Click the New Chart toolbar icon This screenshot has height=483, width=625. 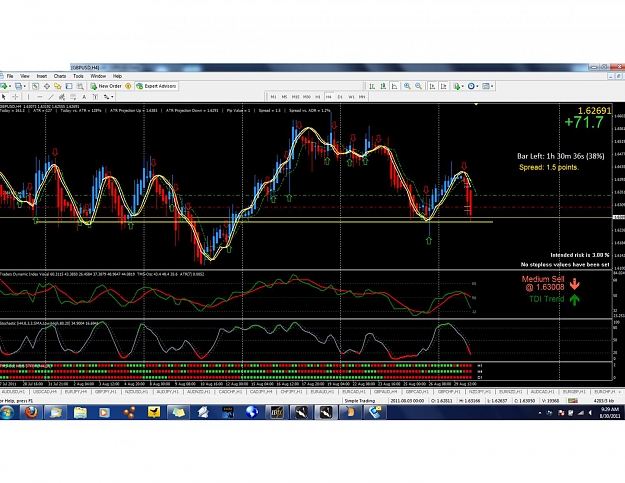[4, 86]
